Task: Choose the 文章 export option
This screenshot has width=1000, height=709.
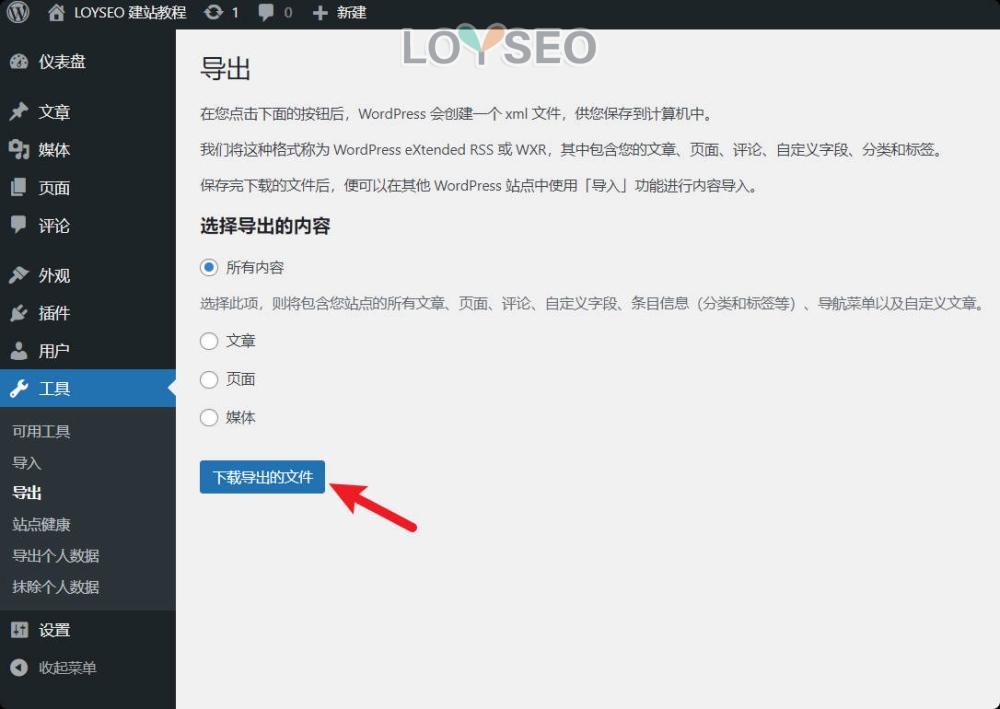Action: pyautogui.click(x=209, y=341)
